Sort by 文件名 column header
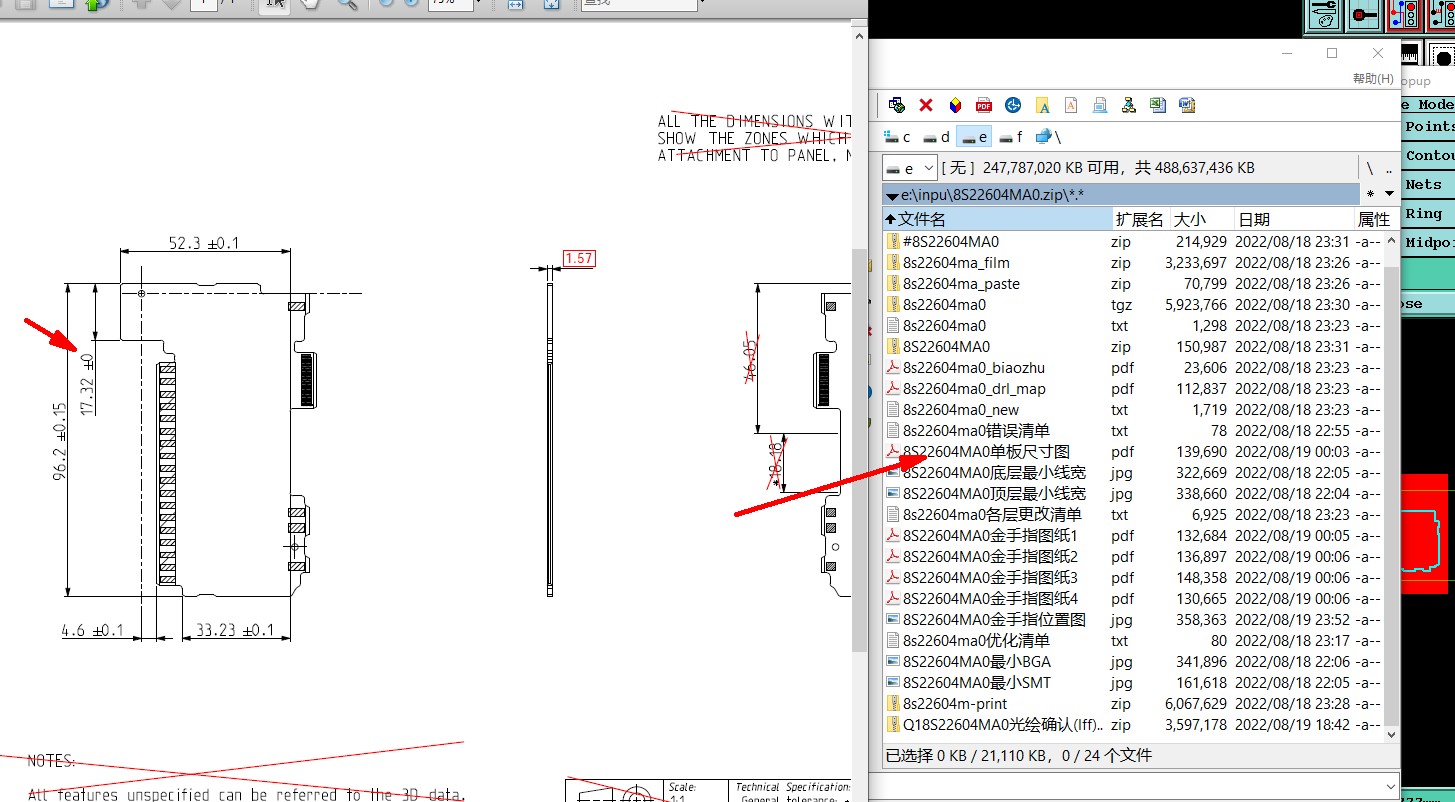This screenshot has height=802, width=1455. 998,219
